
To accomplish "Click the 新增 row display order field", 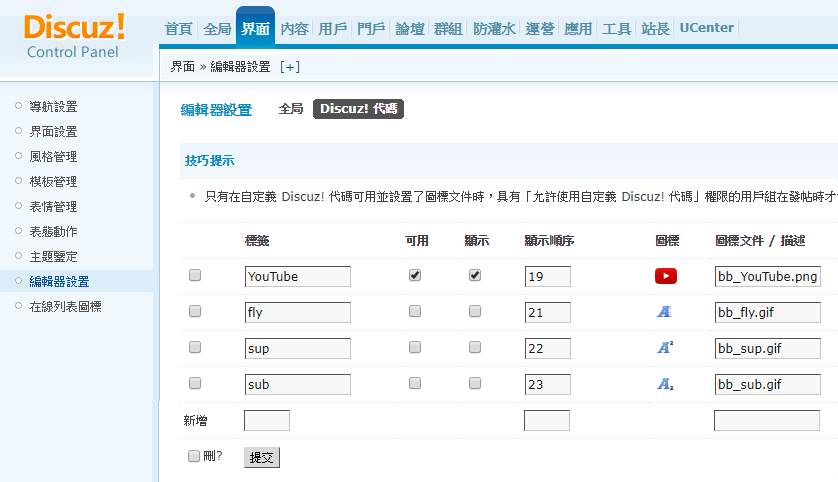I will click(x=547, y=421).
